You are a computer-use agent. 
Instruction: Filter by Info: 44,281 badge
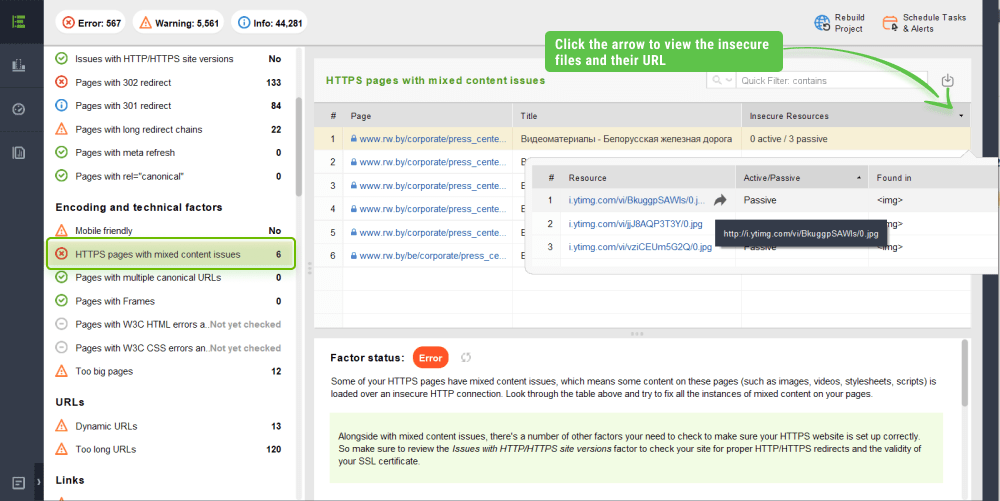pos(269,23)
